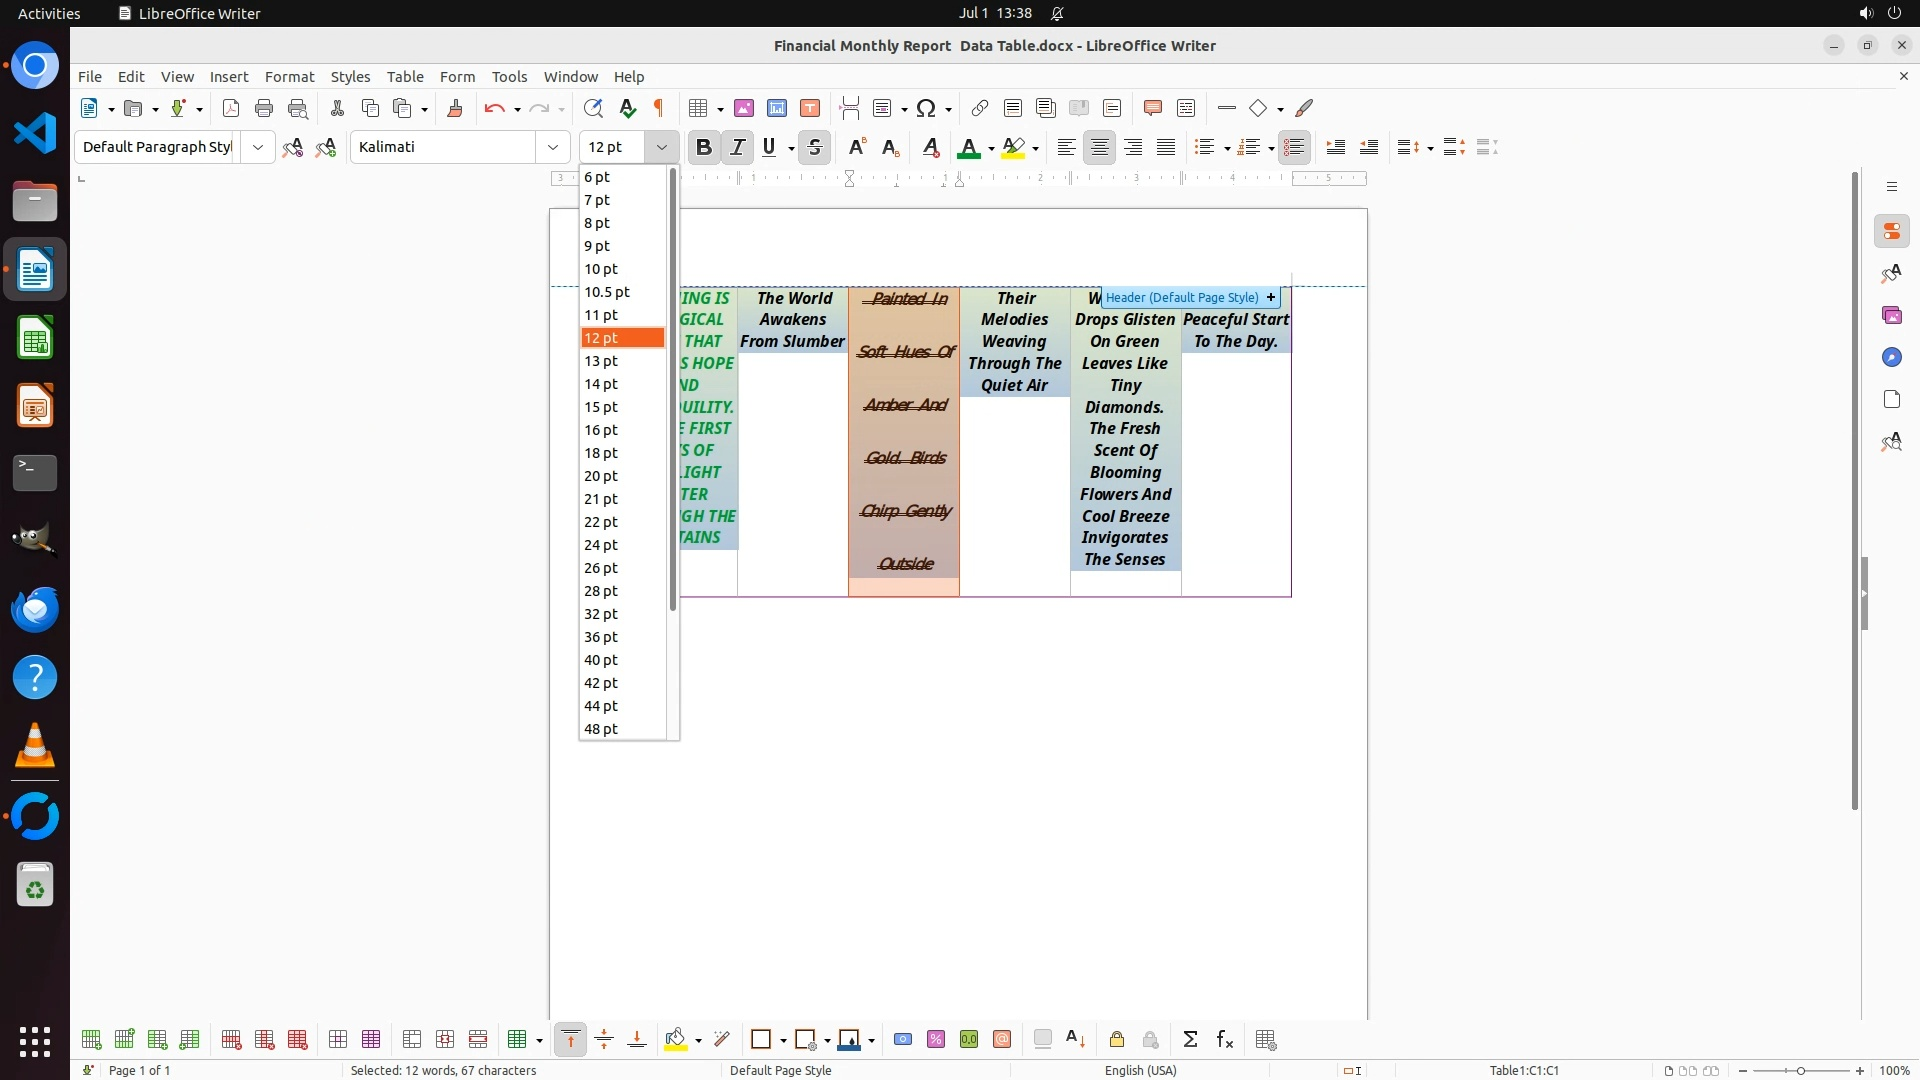Viewport: 1920px width, 1080px height.
Task: Expand the Kalimati font name dropdown
Action: pyautogui.click(x=553, y=148)
